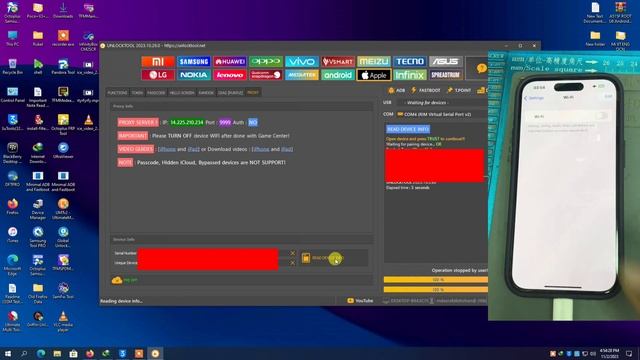The width and height of the screenshot is (640, 360).
Task: Open the USB devices dropdown
Action: tap(443, 103)
